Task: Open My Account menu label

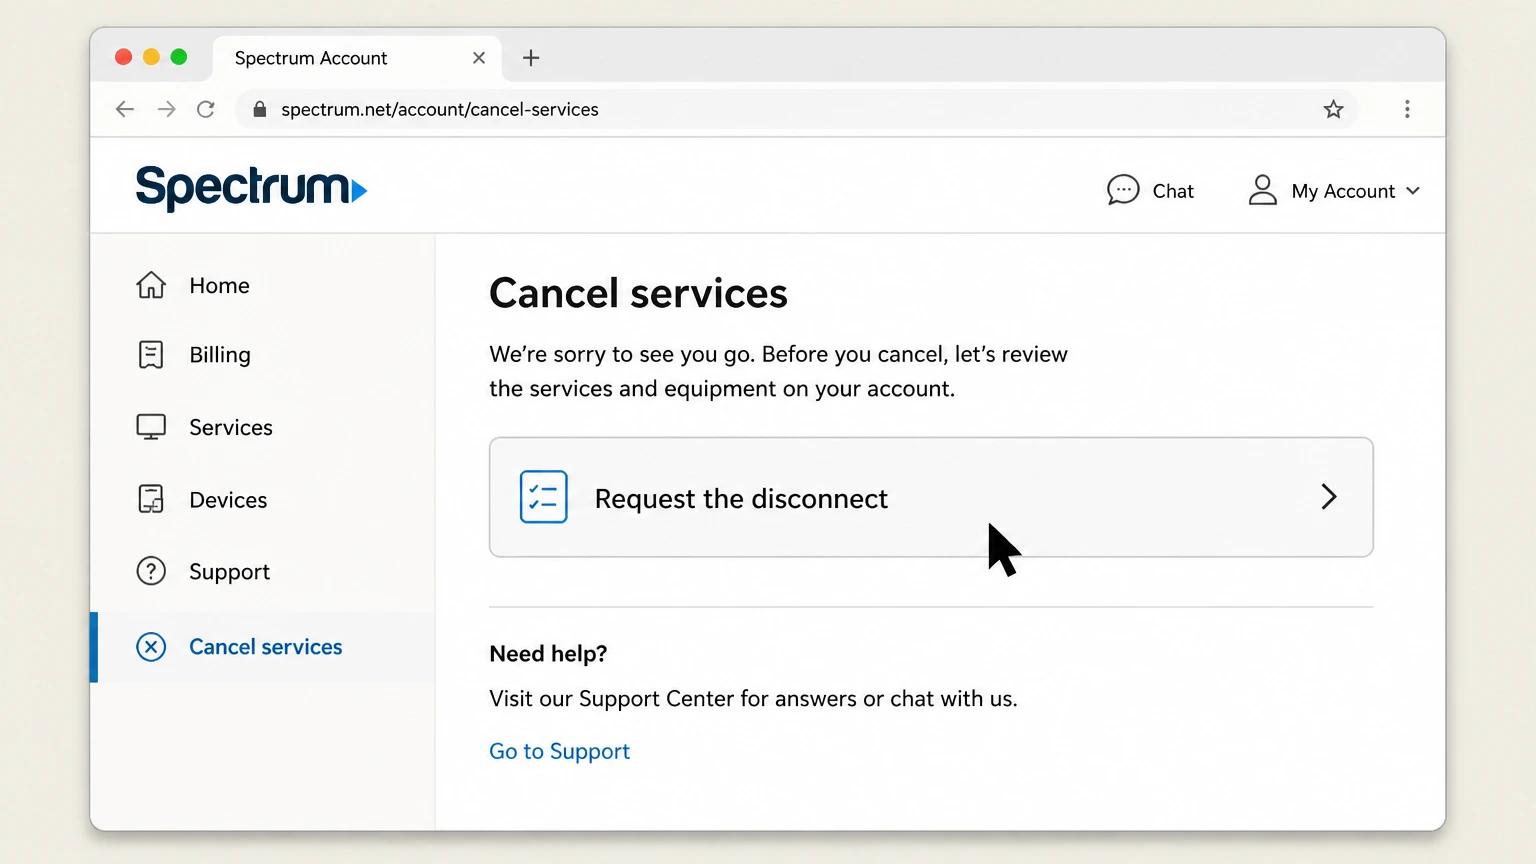Action: 1343,191
